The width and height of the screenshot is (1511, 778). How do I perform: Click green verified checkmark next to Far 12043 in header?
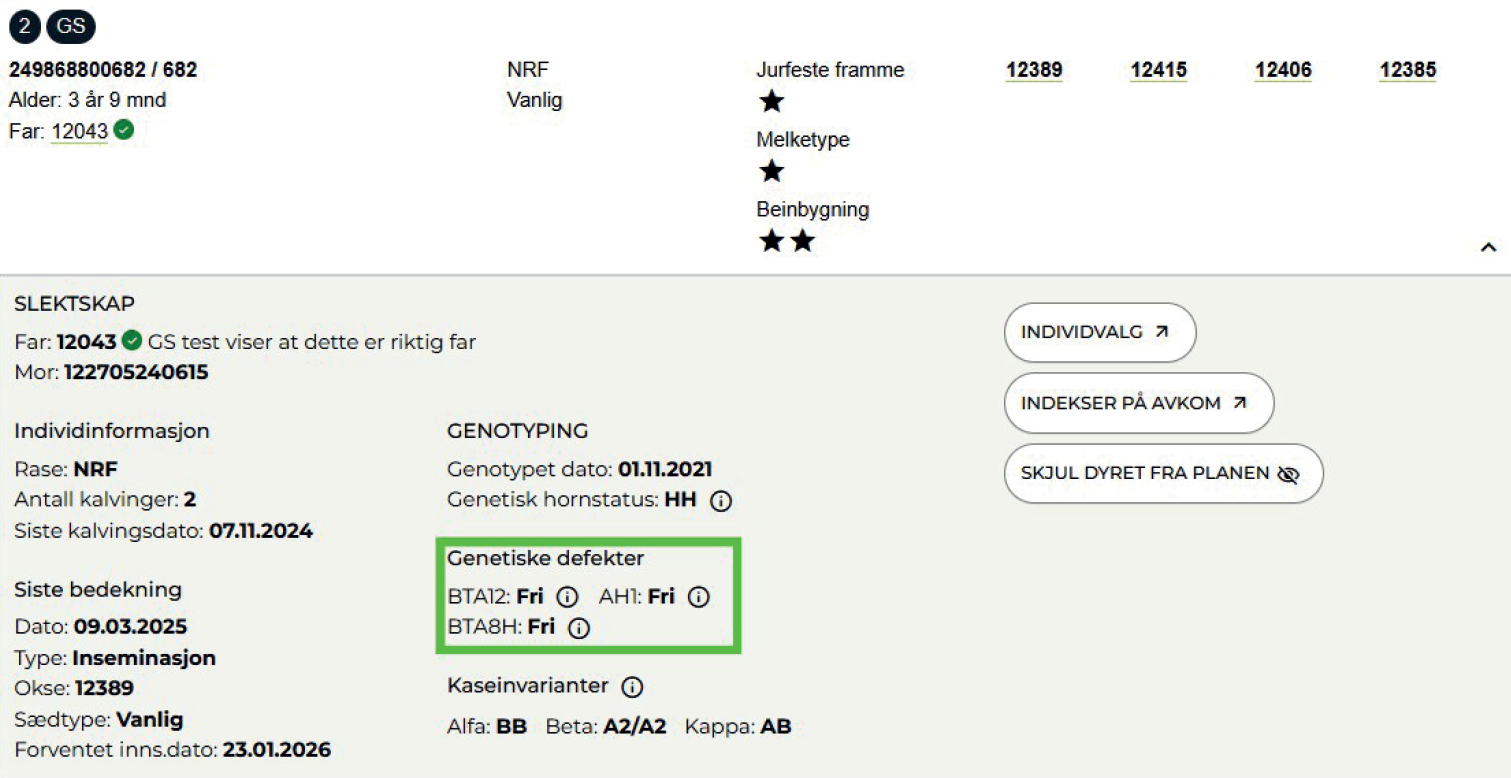pos(124,130)
